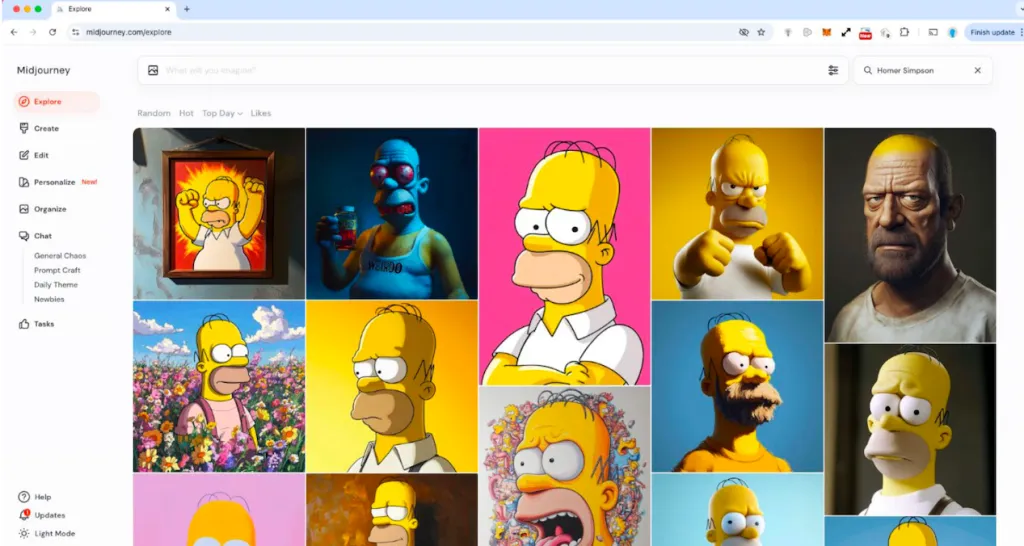Click the image upload icon in prompt bar
Screen dimensions: 1024x546
pyautogui.click(x=153, y=71)
